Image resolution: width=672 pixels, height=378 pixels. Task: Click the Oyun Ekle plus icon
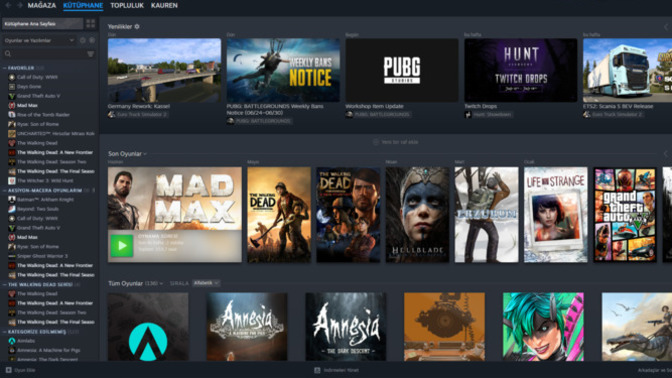(9, 370)
